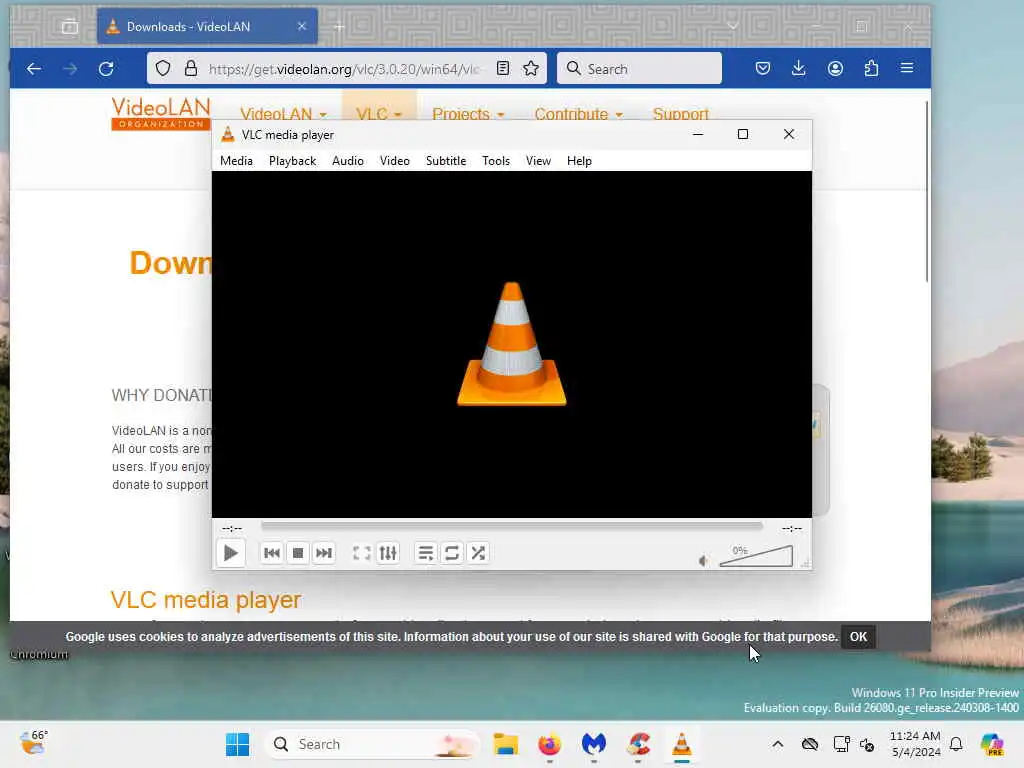This screenshot has width=1024, height=768.
Task: Expand the Projects nav dropdown
Action: tap(468, 114)
